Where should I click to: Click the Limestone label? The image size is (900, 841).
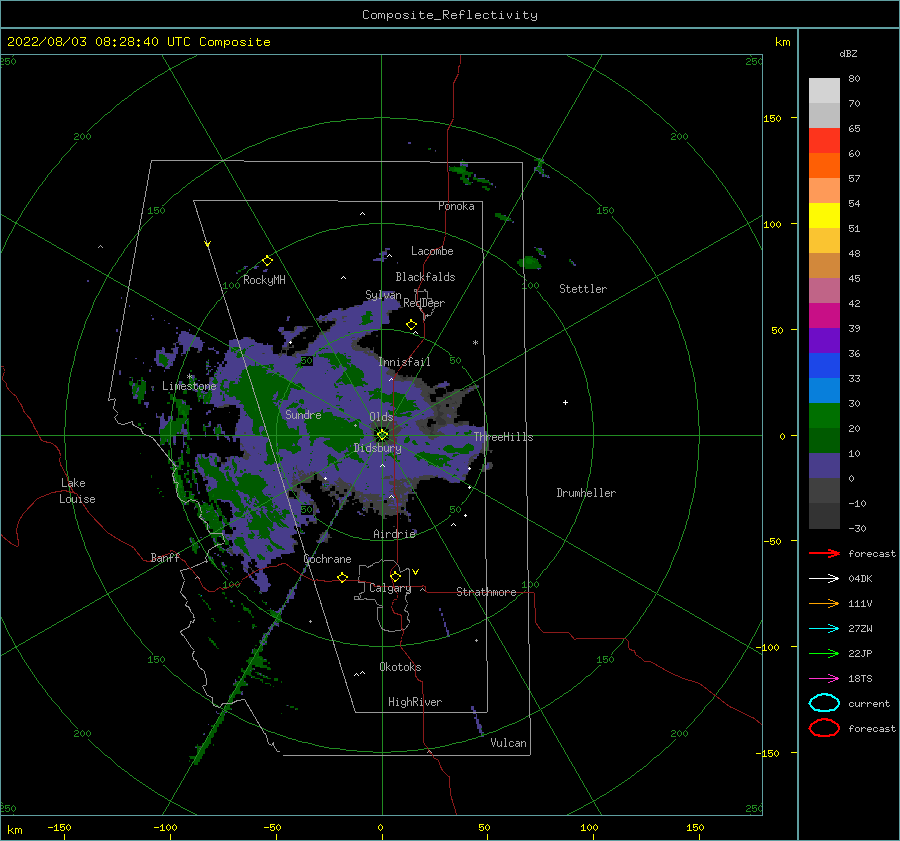pyautogui.click(x=189, y=386)
